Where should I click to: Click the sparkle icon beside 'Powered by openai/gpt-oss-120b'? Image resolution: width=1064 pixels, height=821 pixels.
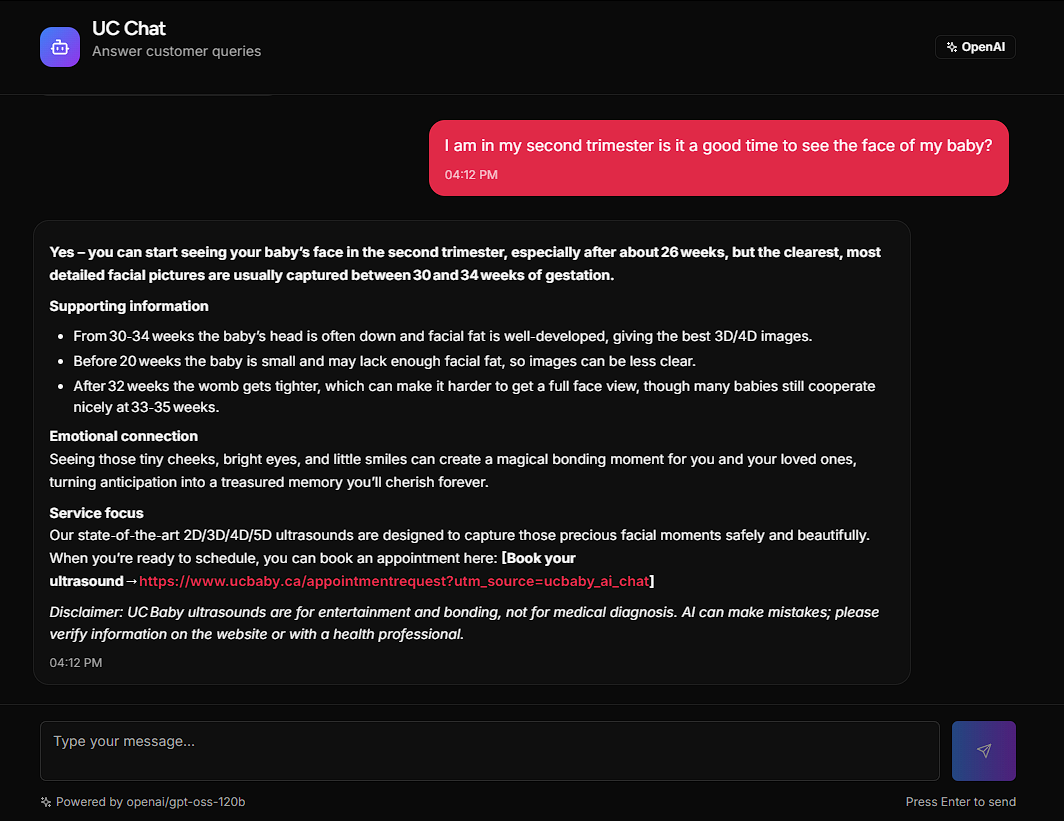click(x=45, y=801)
